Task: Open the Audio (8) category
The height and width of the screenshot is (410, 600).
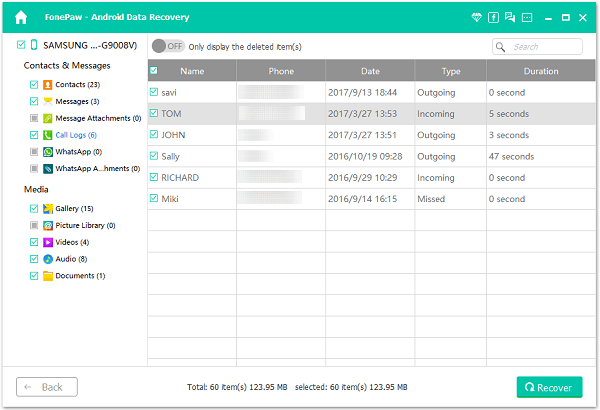Action: point(71,259)
